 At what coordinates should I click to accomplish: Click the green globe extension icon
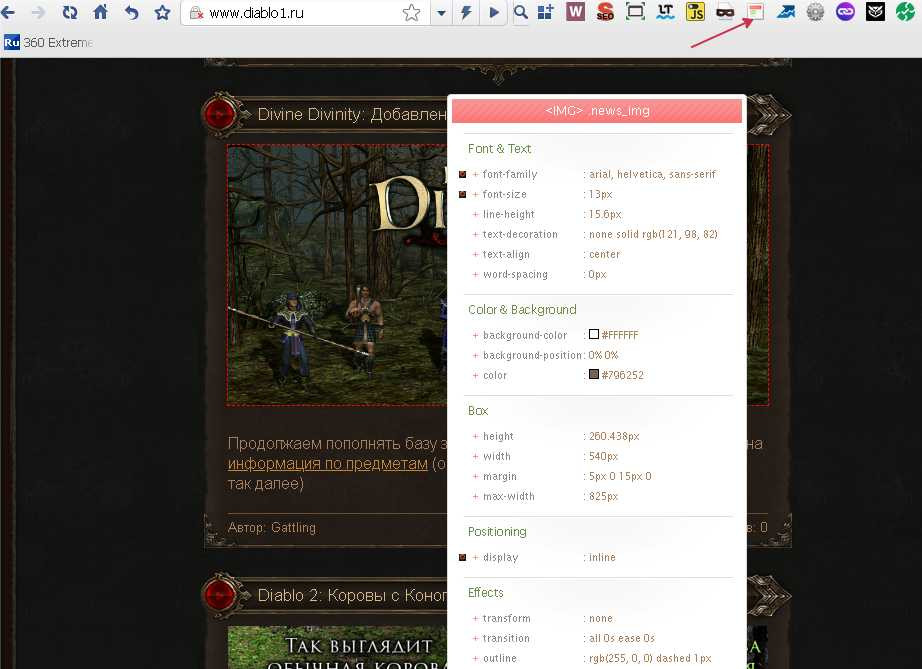click(x=906, y=11)
